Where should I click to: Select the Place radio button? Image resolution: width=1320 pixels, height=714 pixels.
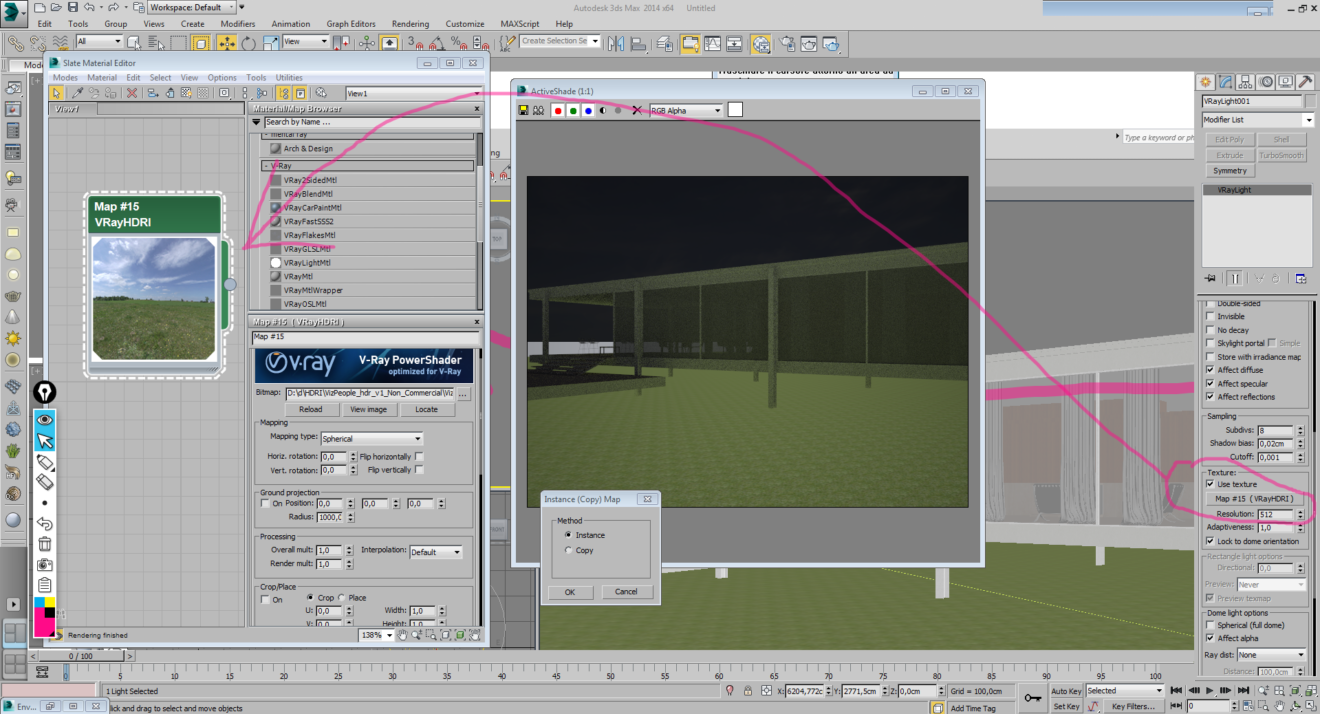tap(342, 598)
